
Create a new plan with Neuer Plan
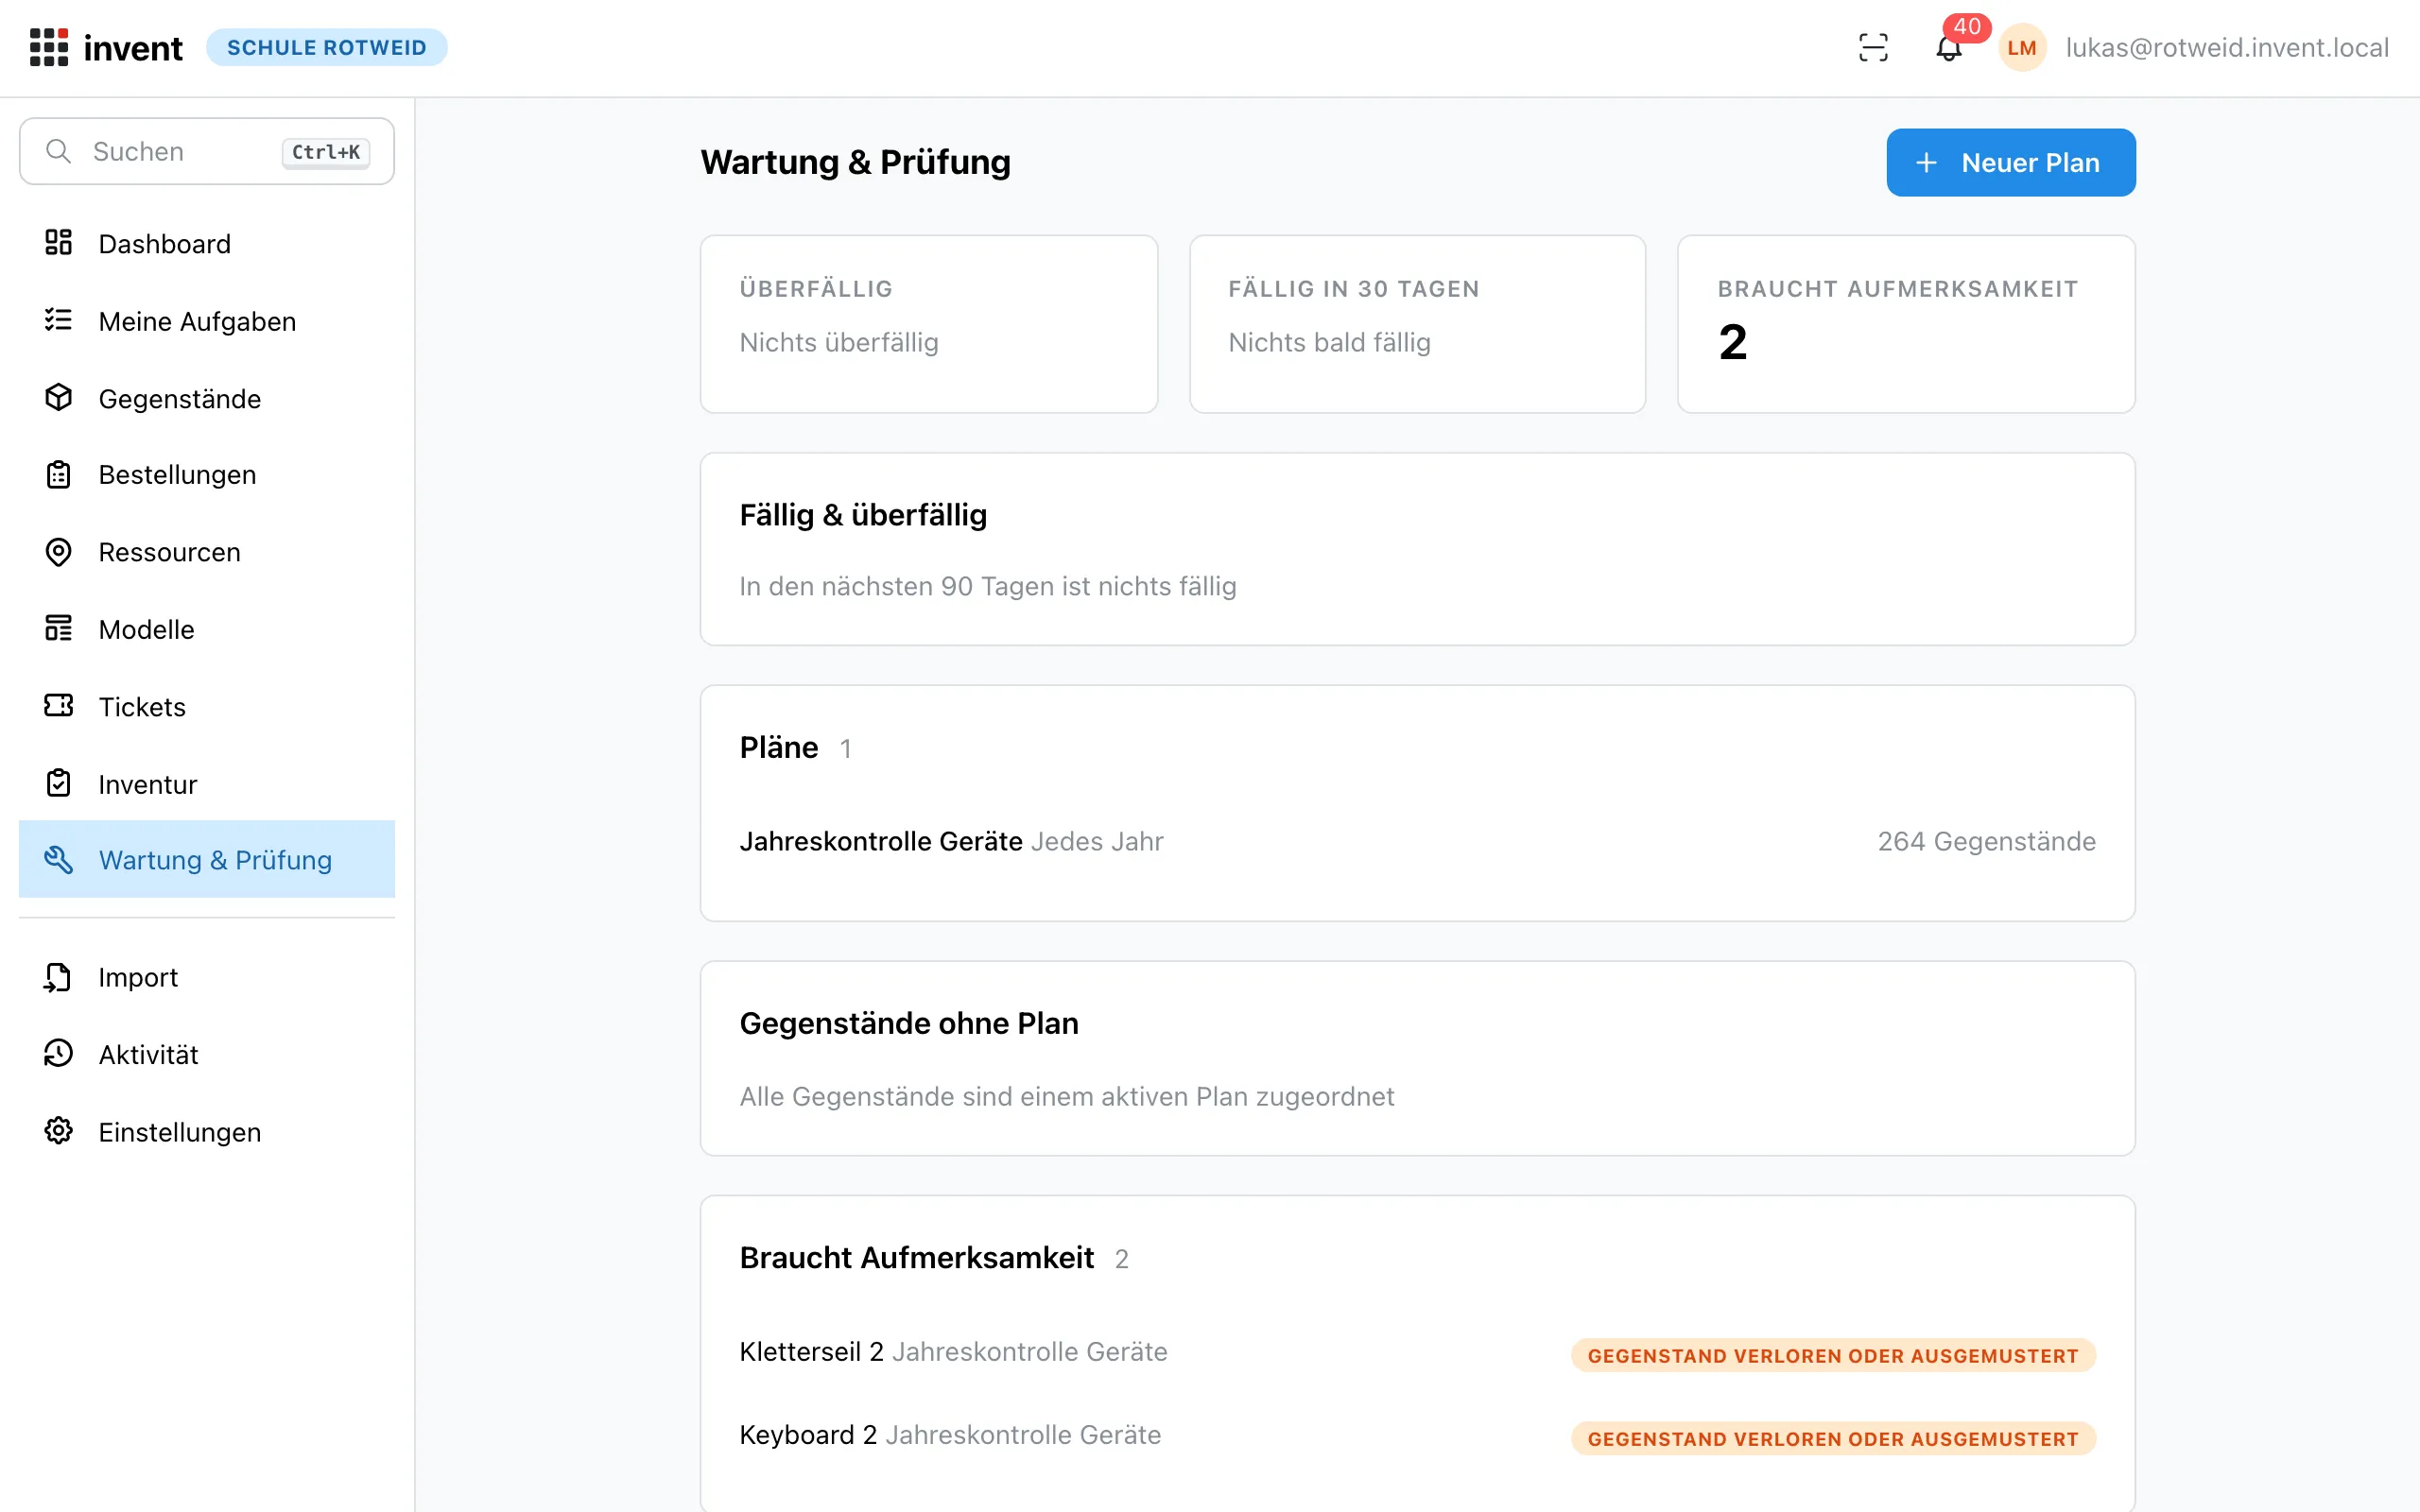pyautogui.click(x=2010, y=162)
